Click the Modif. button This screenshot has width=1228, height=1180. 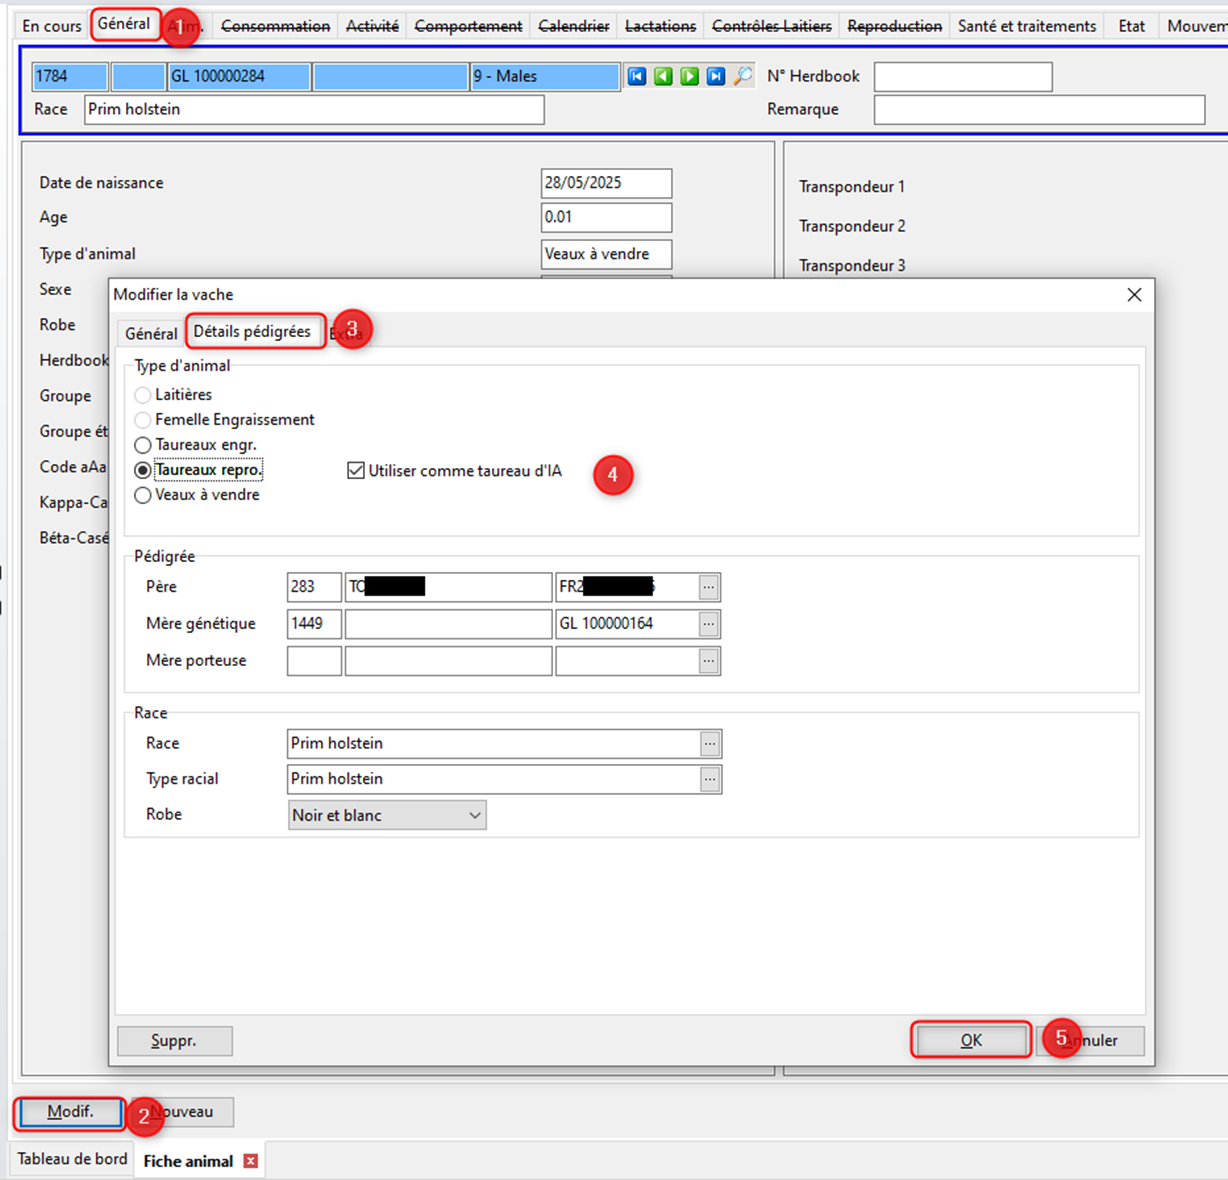70,1112
